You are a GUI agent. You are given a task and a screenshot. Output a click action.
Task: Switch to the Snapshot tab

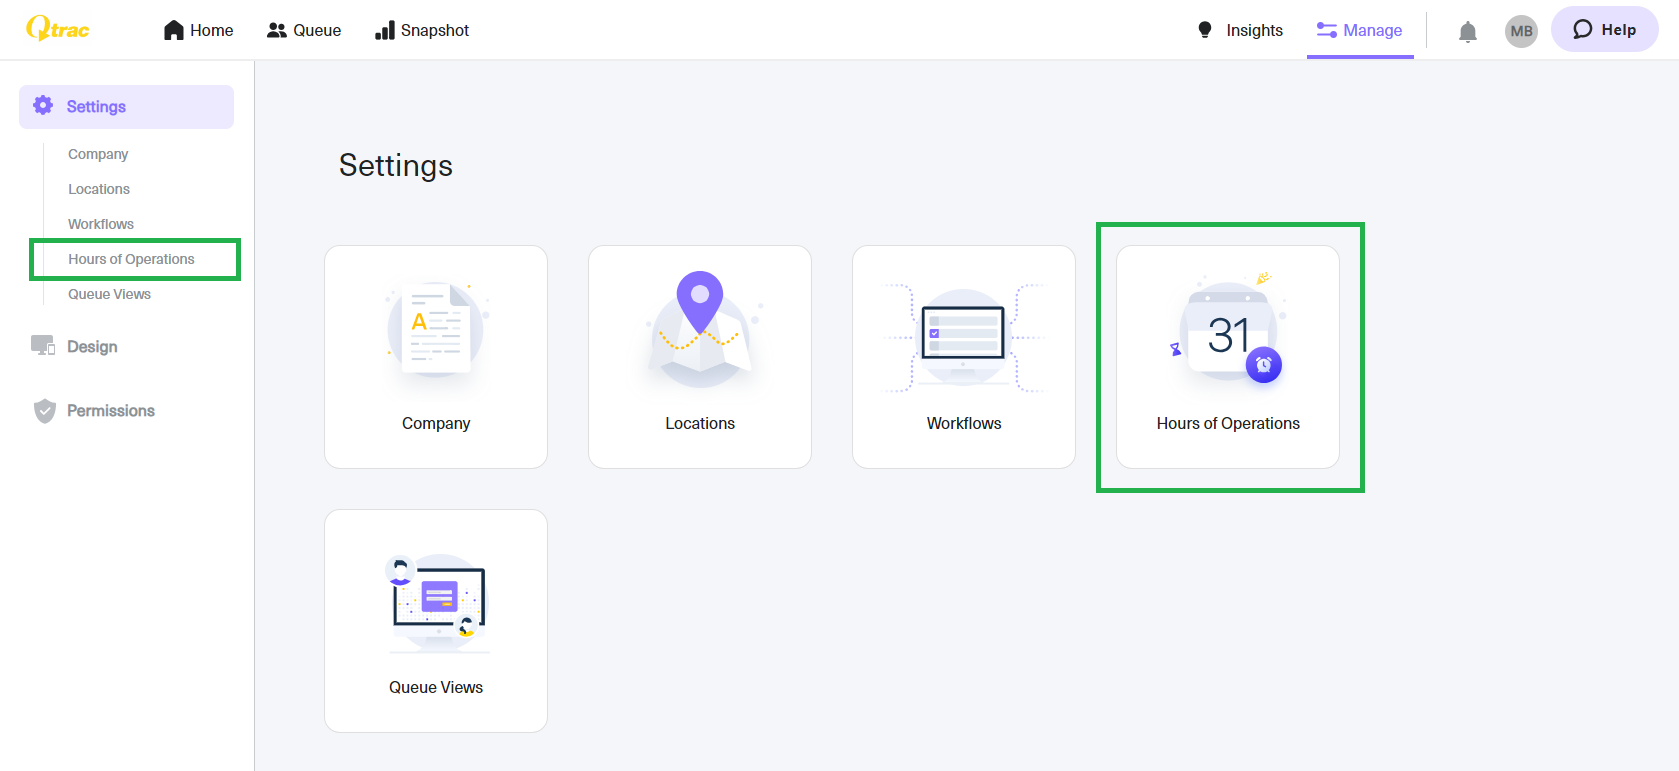pyautogui.click(x=422, y=30)
